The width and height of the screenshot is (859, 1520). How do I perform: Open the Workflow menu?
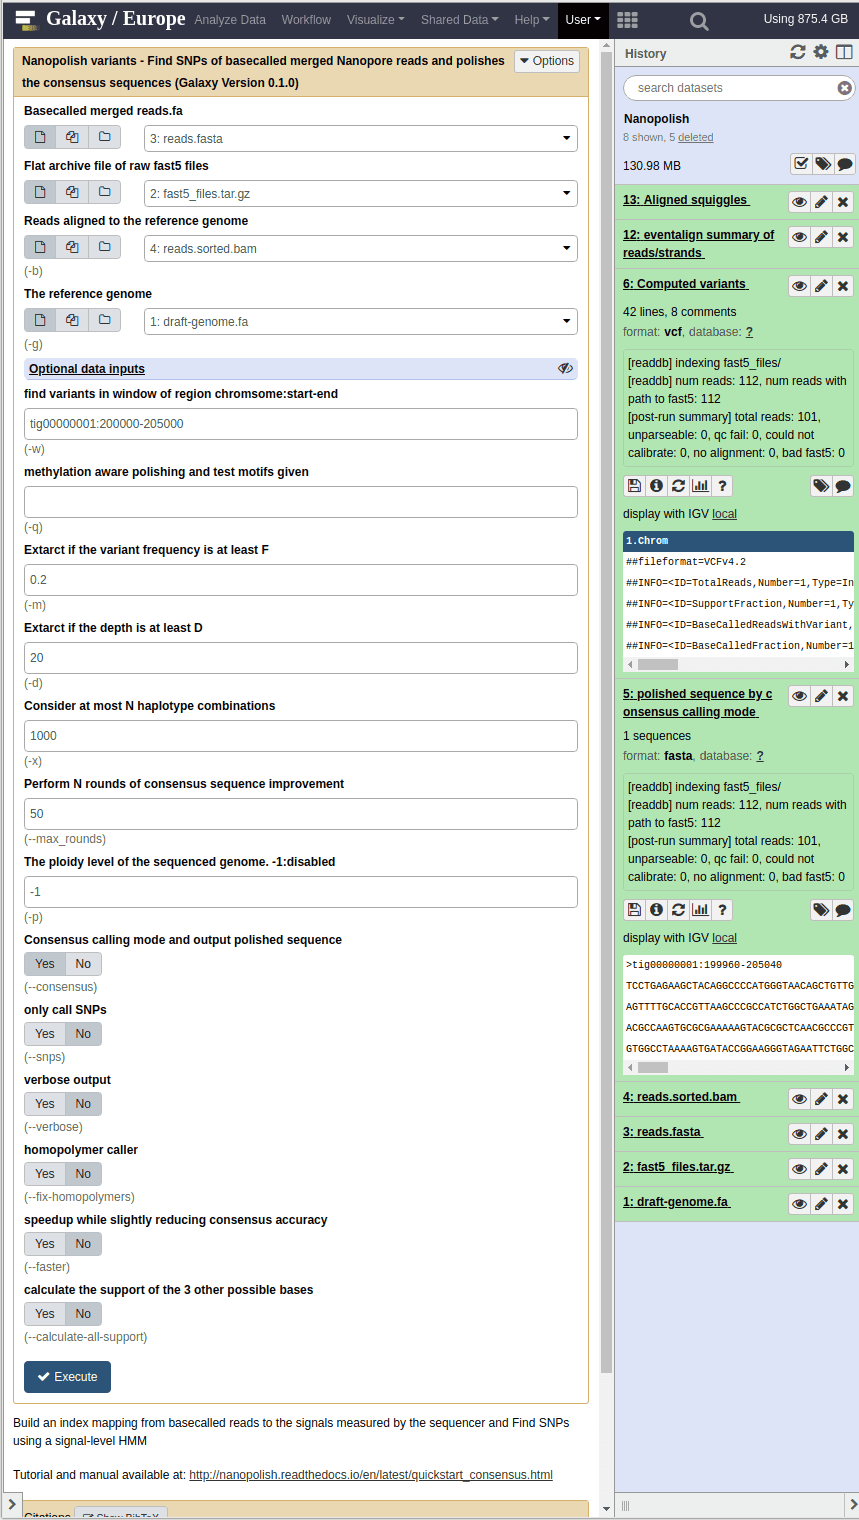tap(306, 20)
